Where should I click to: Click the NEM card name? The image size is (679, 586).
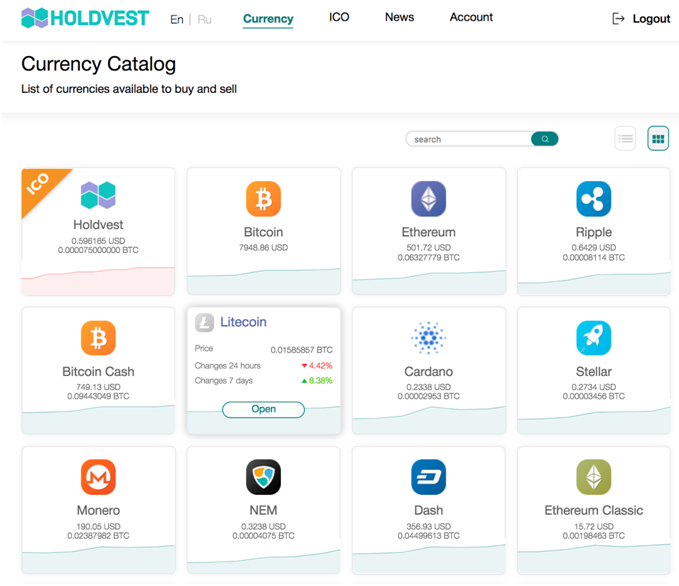click(263, 510)
